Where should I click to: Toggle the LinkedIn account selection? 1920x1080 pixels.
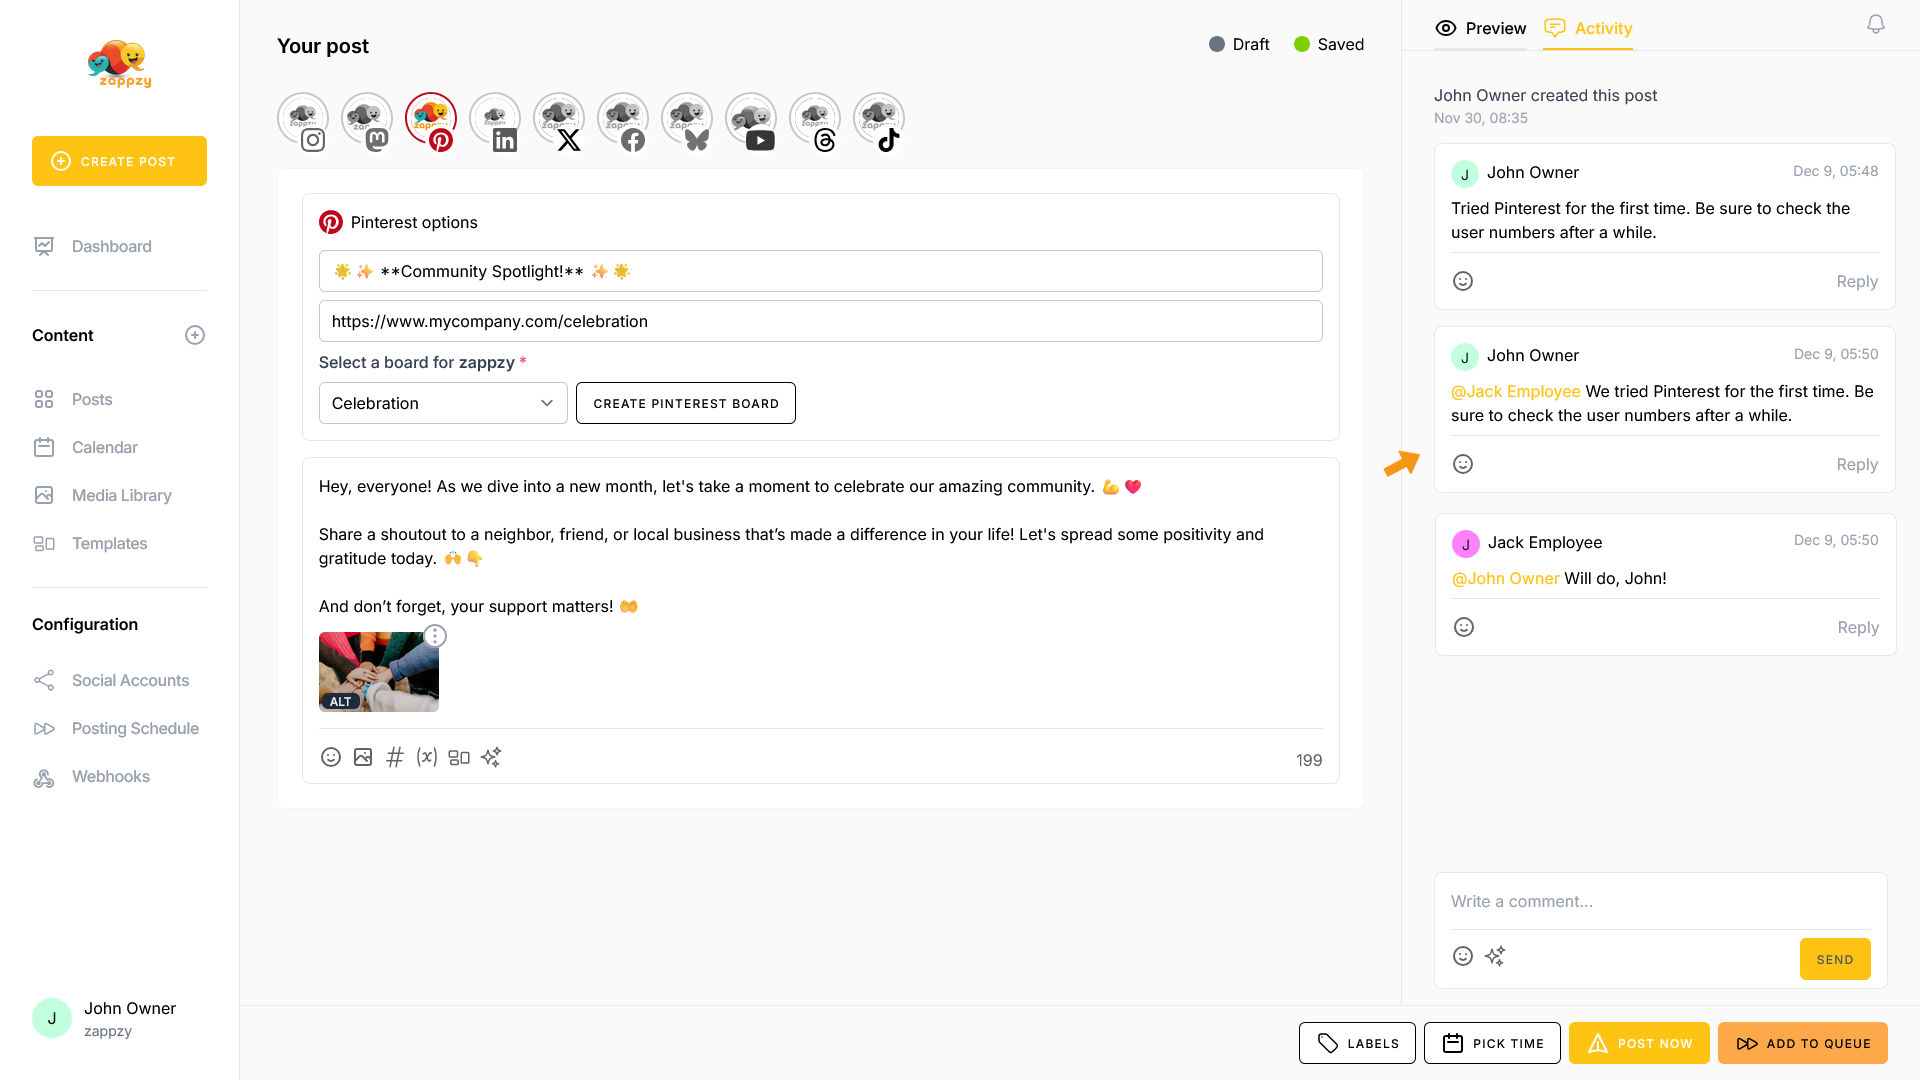tap(495, 121)
